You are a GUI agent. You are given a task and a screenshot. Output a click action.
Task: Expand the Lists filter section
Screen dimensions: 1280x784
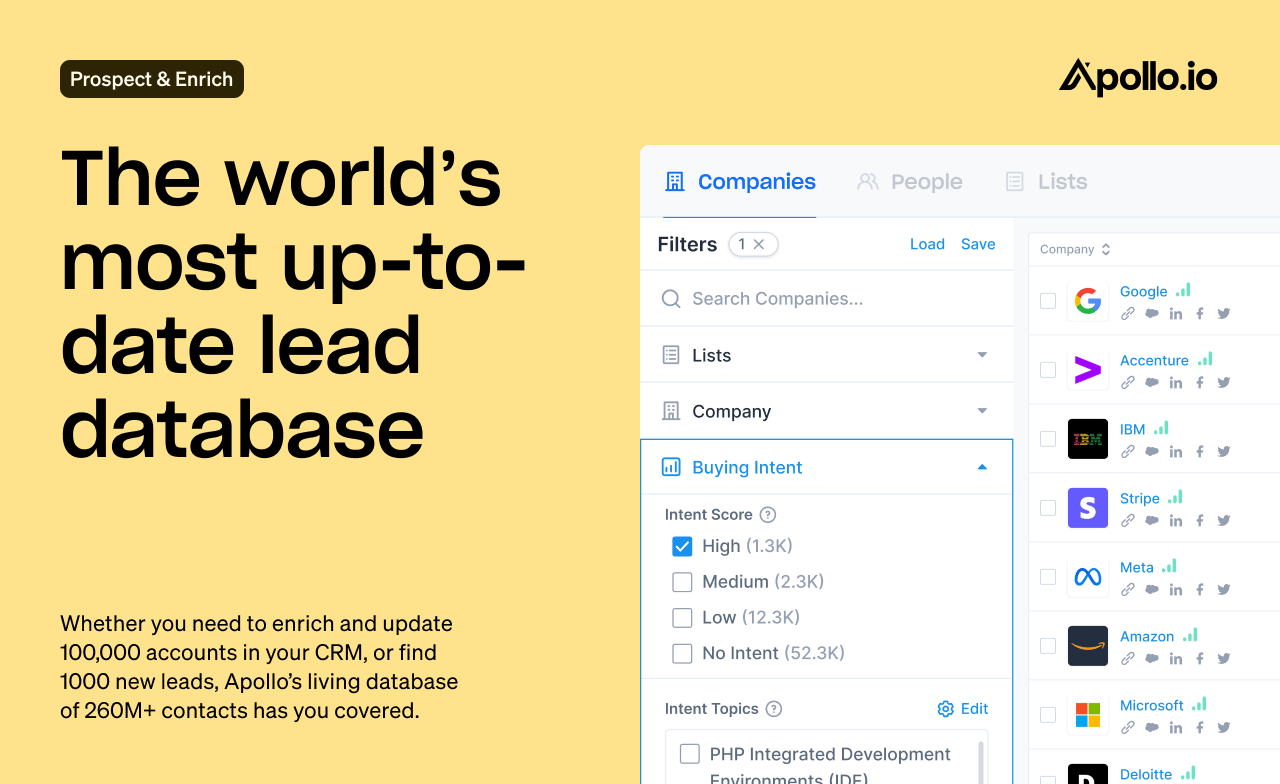pyautogui.click(x=827, y=355)
